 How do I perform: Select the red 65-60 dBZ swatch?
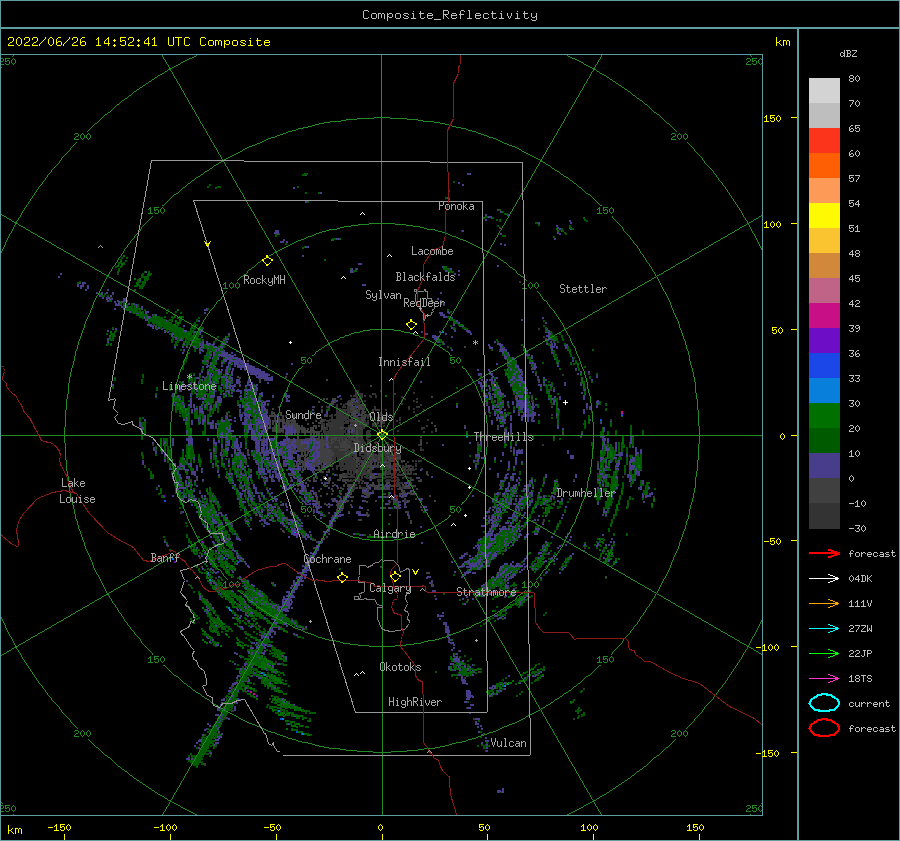coord(824,141)
